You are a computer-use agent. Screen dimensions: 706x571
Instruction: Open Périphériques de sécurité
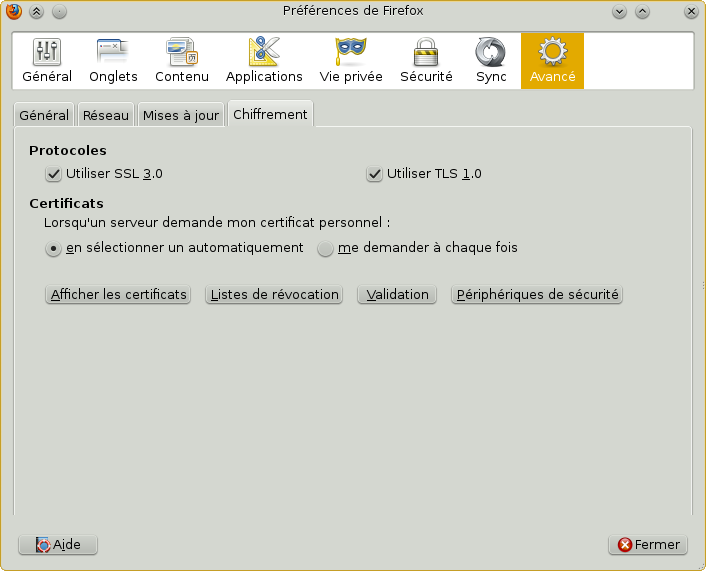(537, 295)
